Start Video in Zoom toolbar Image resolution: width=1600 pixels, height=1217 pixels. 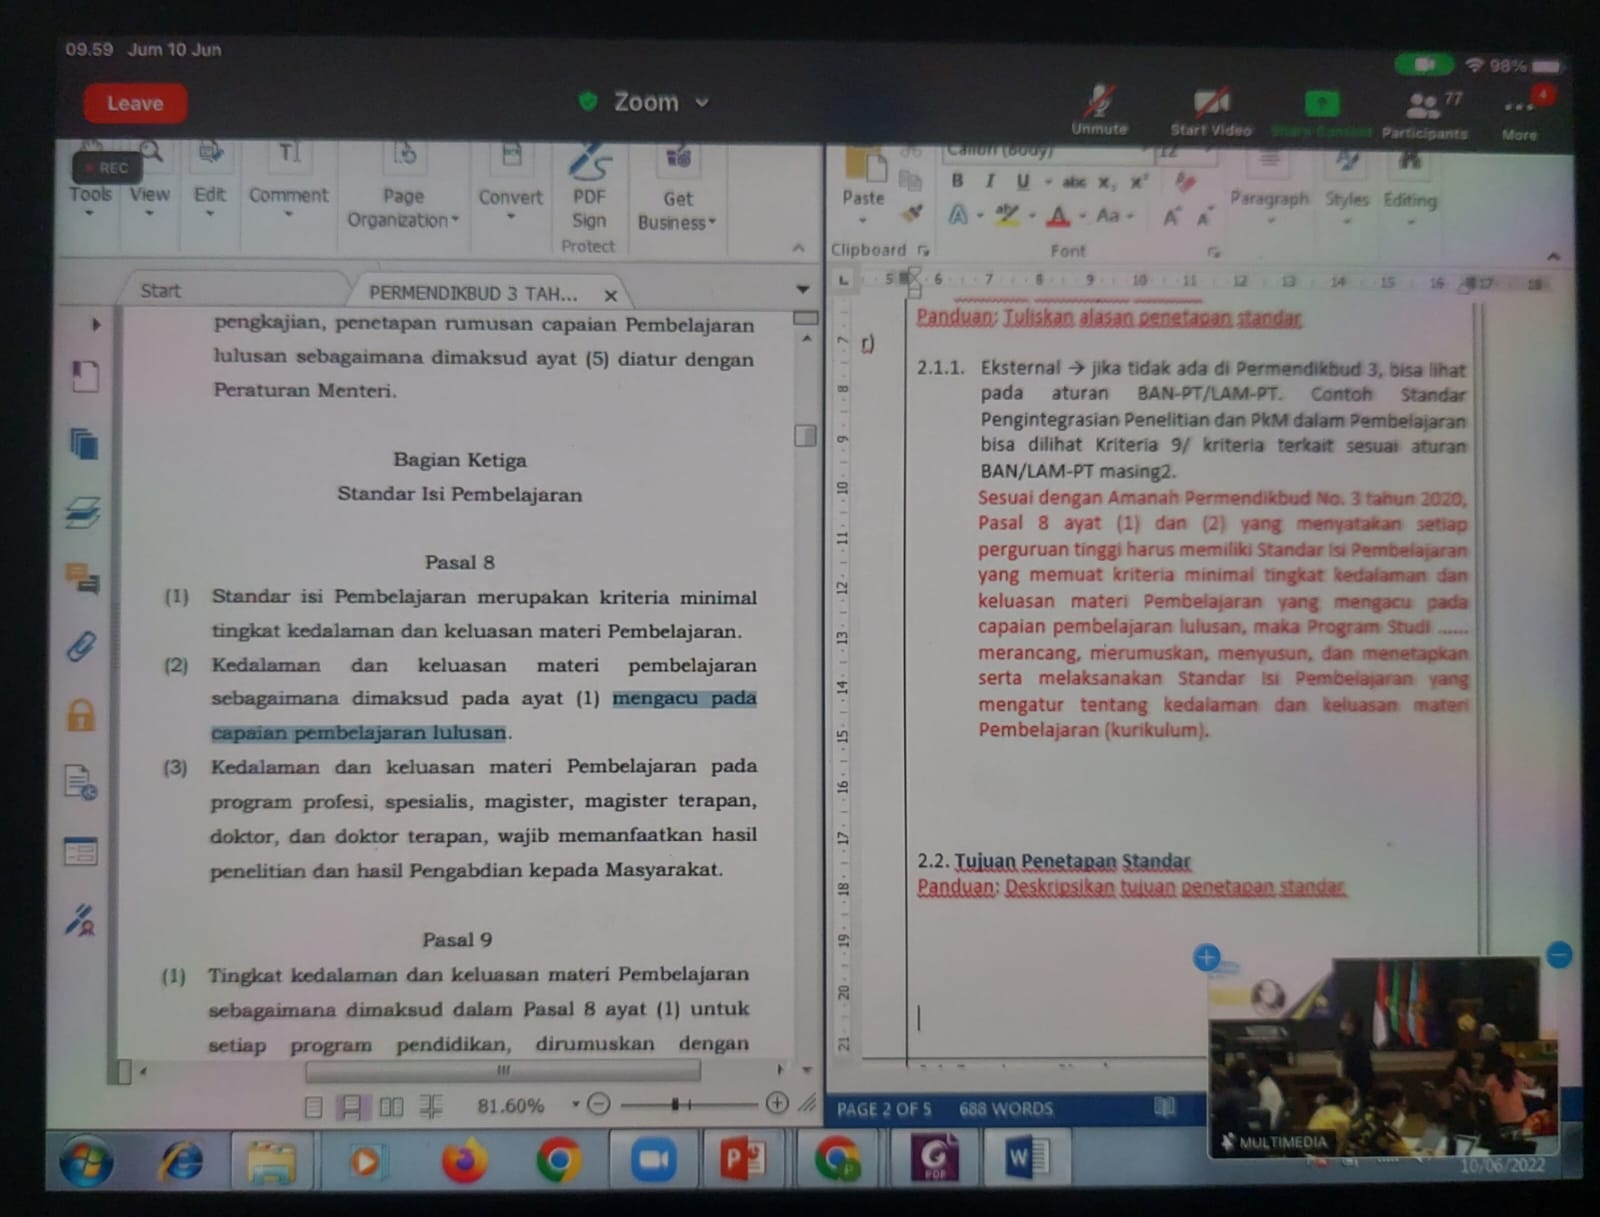click(1211, 110)
